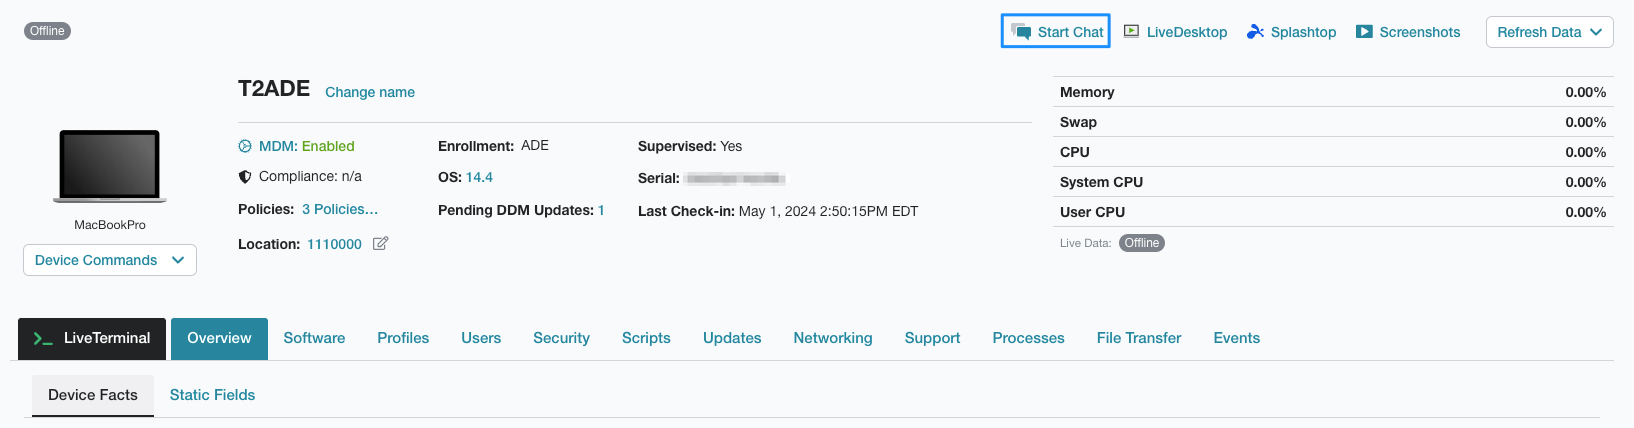Image resolution: width=1634 pixels, height=428 pixels.
Task: Click the Start Chat bubble icon
Action: point(1021,31)
